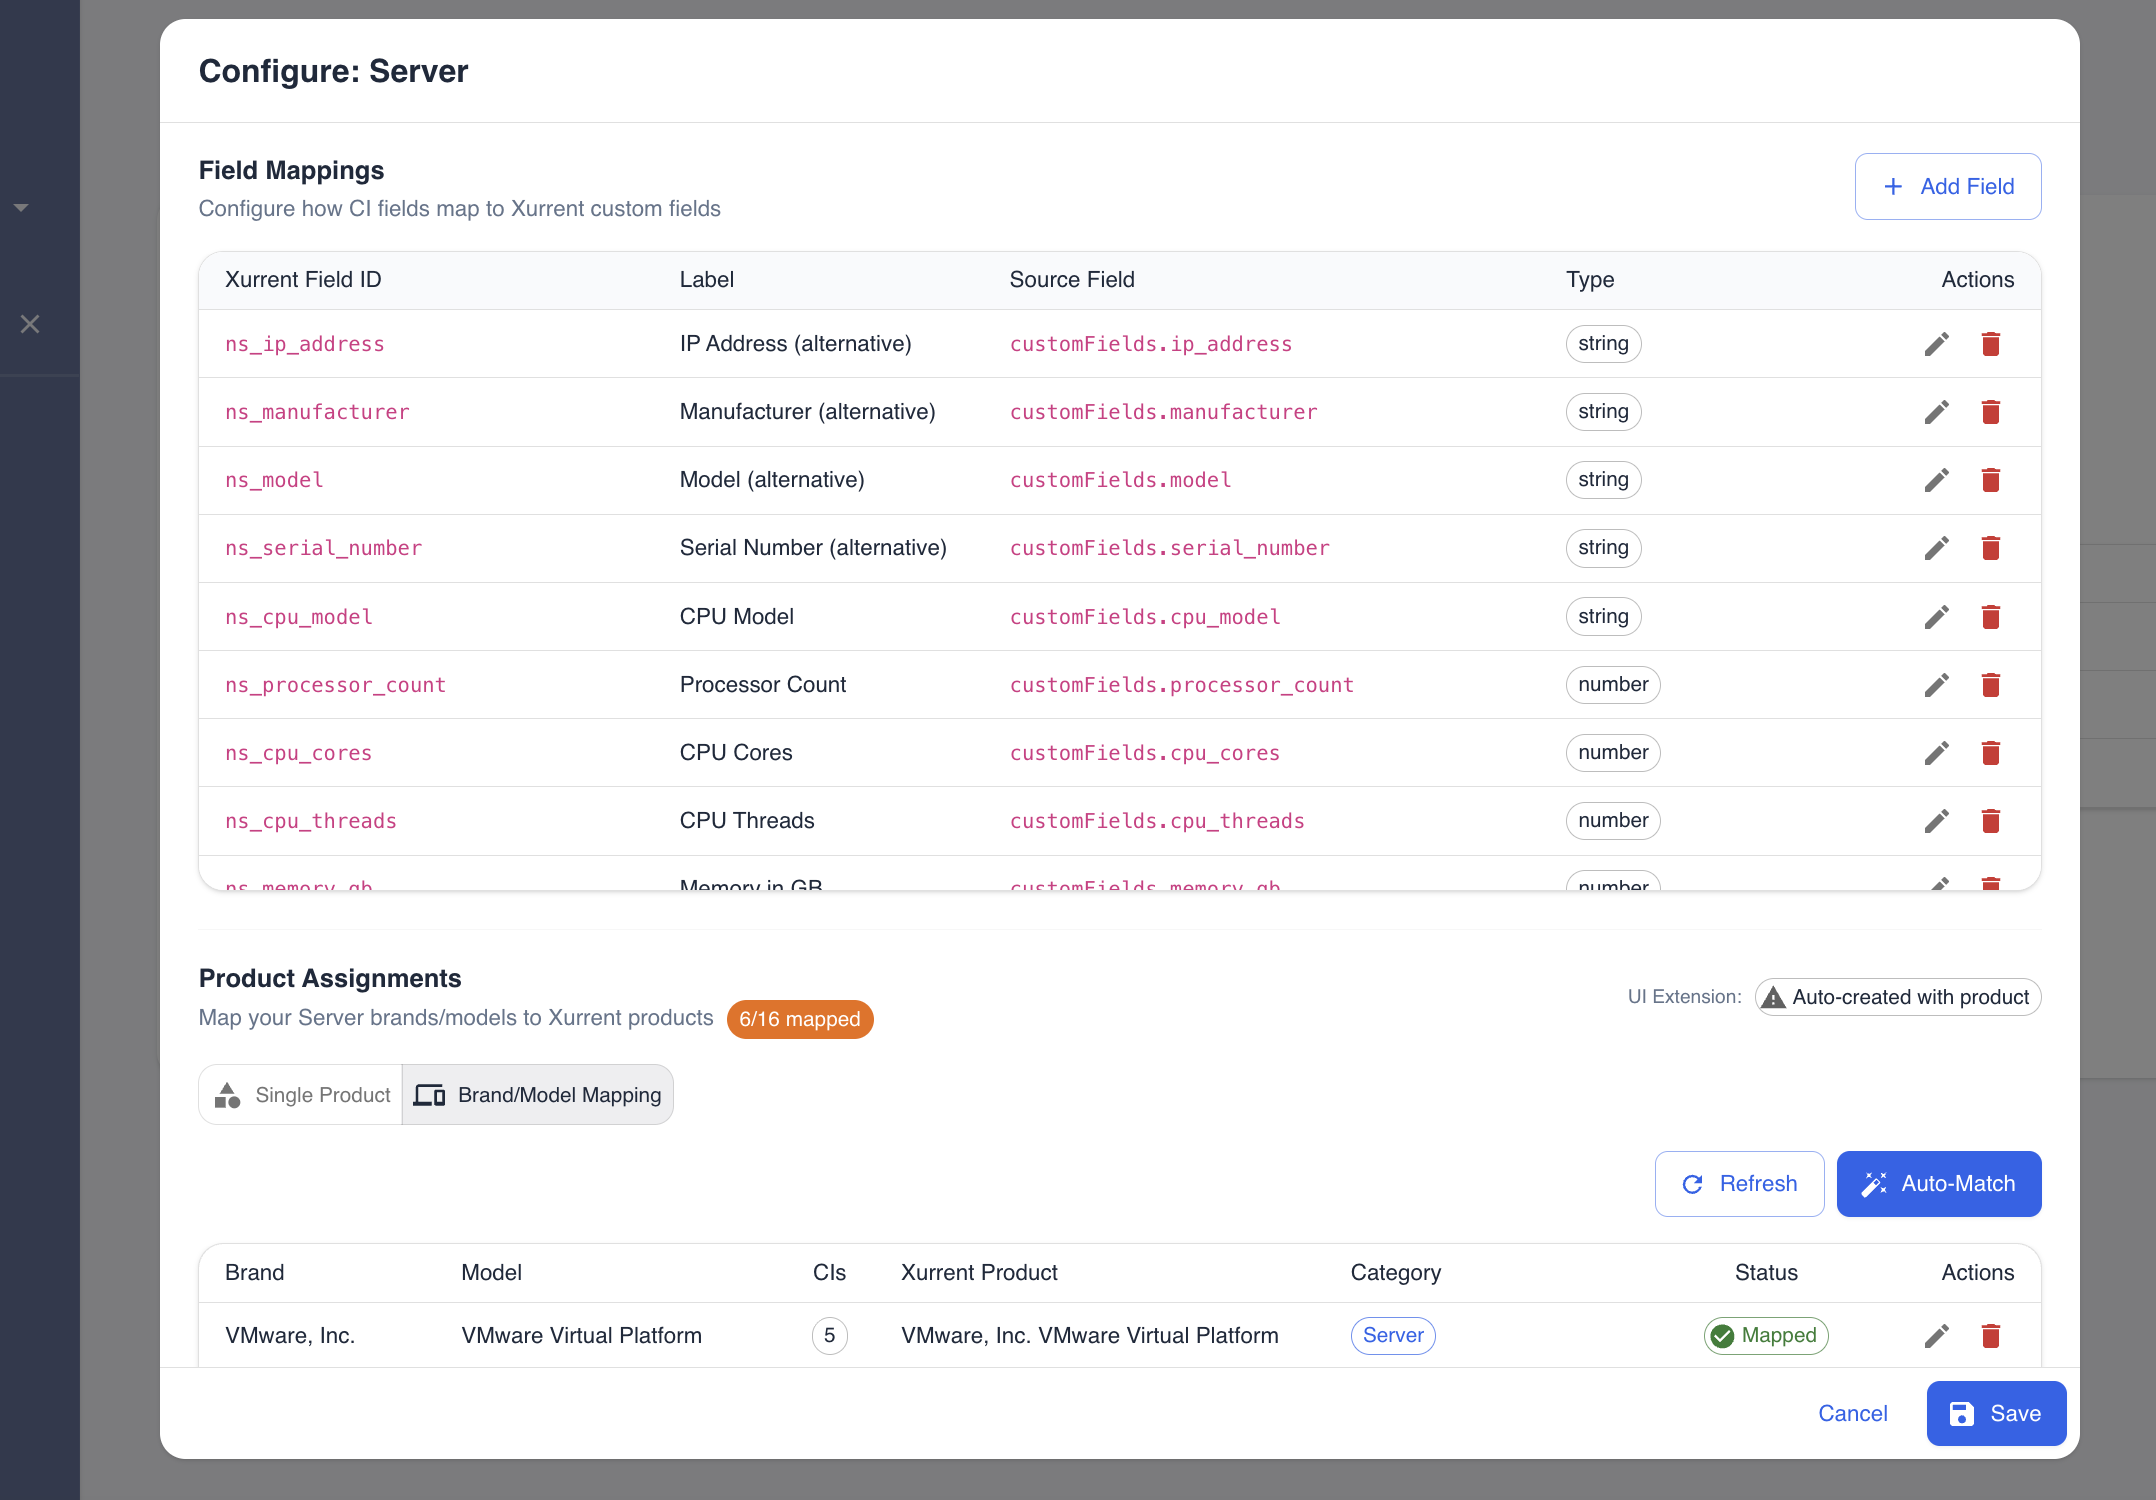
Task: Expand the sidebar dropdown arrow
Action: pos(21,208)
